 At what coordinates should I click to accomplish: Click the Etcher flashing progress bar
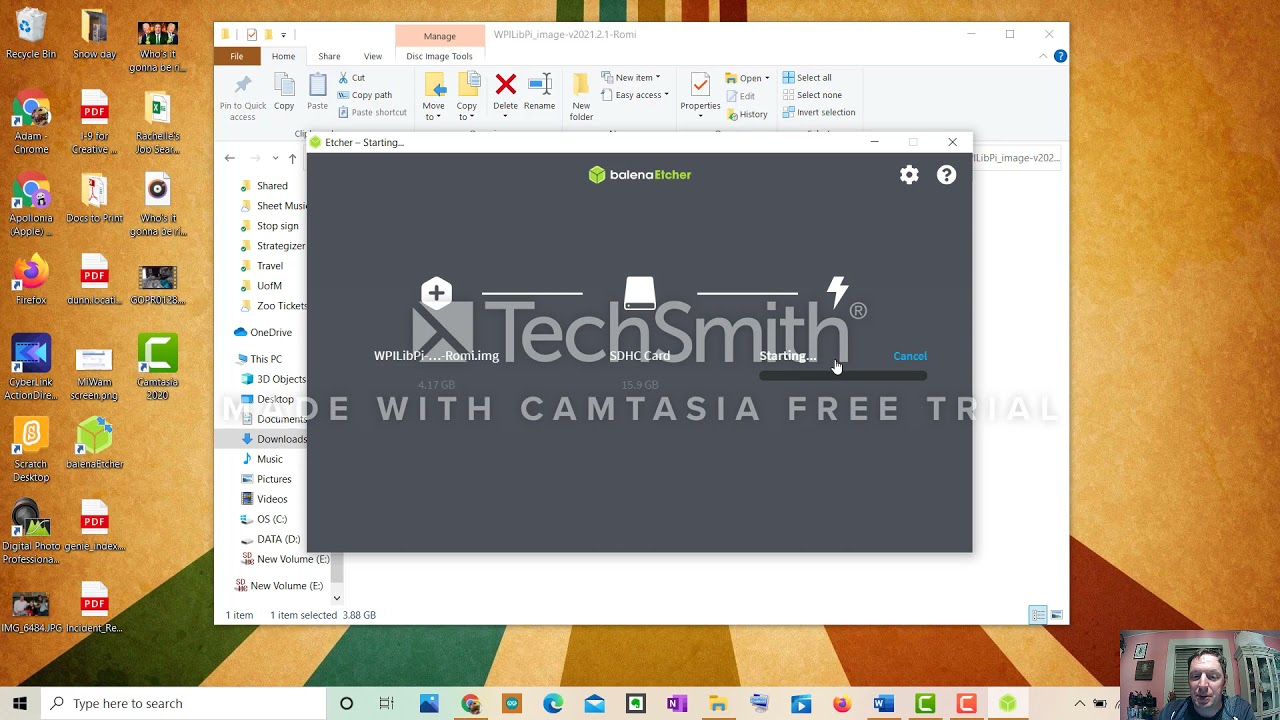coord(843,376)
